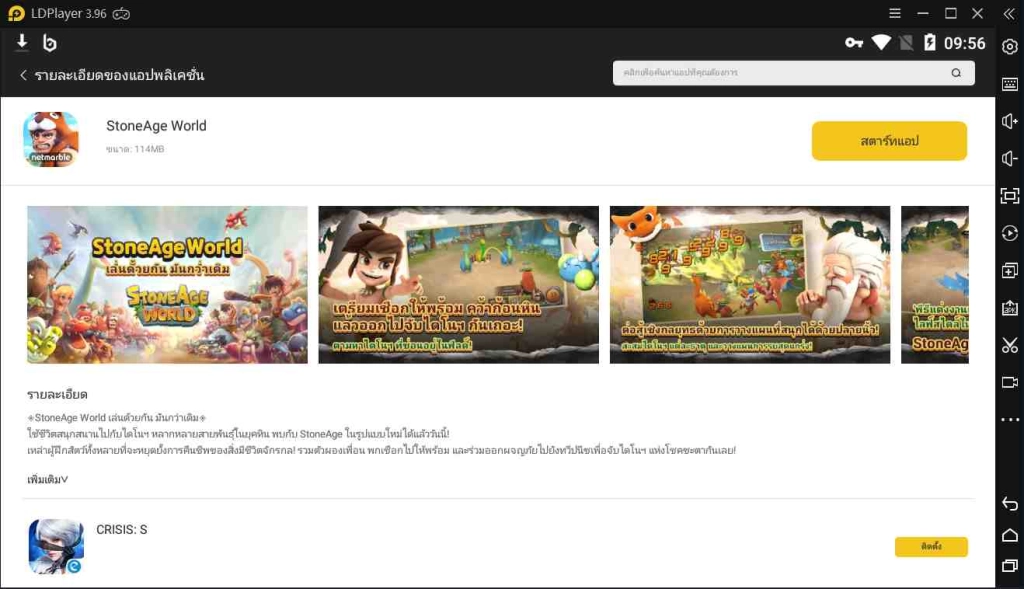
Task: Open third screenshot with old bearded man
Action: pyautogui.click(x=750, y=285)
